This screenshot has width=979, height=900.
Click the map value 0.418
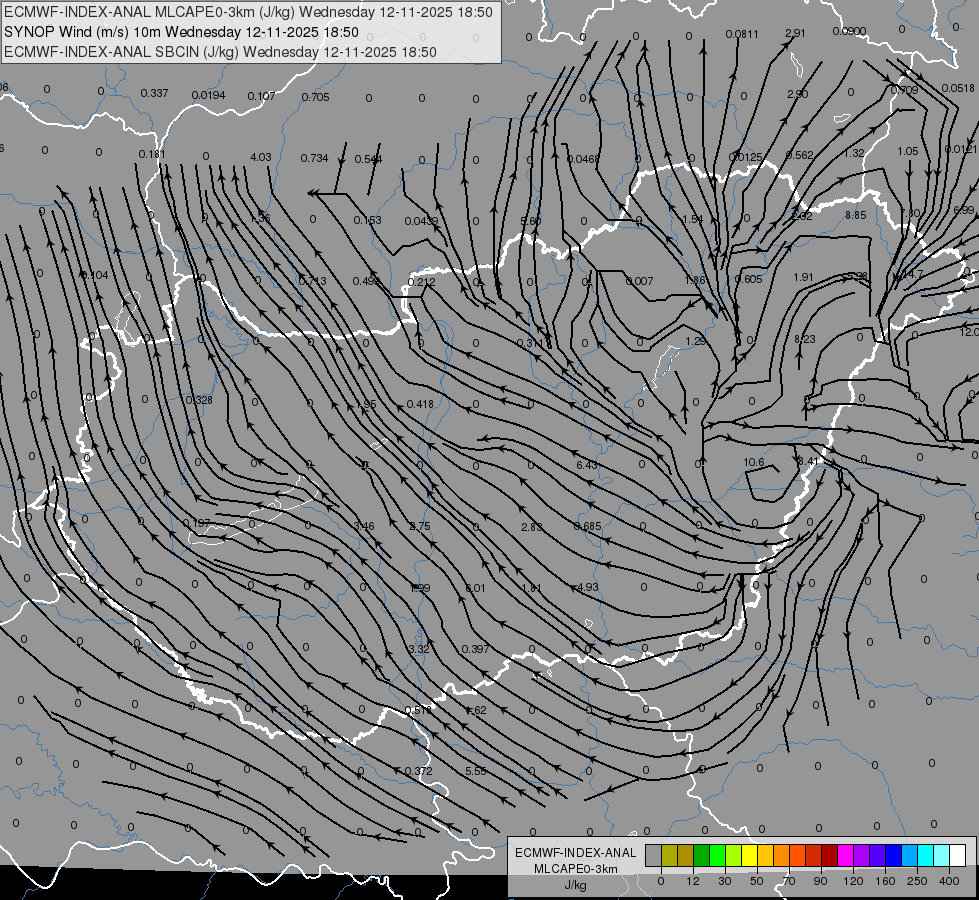(x=420, y=404)
